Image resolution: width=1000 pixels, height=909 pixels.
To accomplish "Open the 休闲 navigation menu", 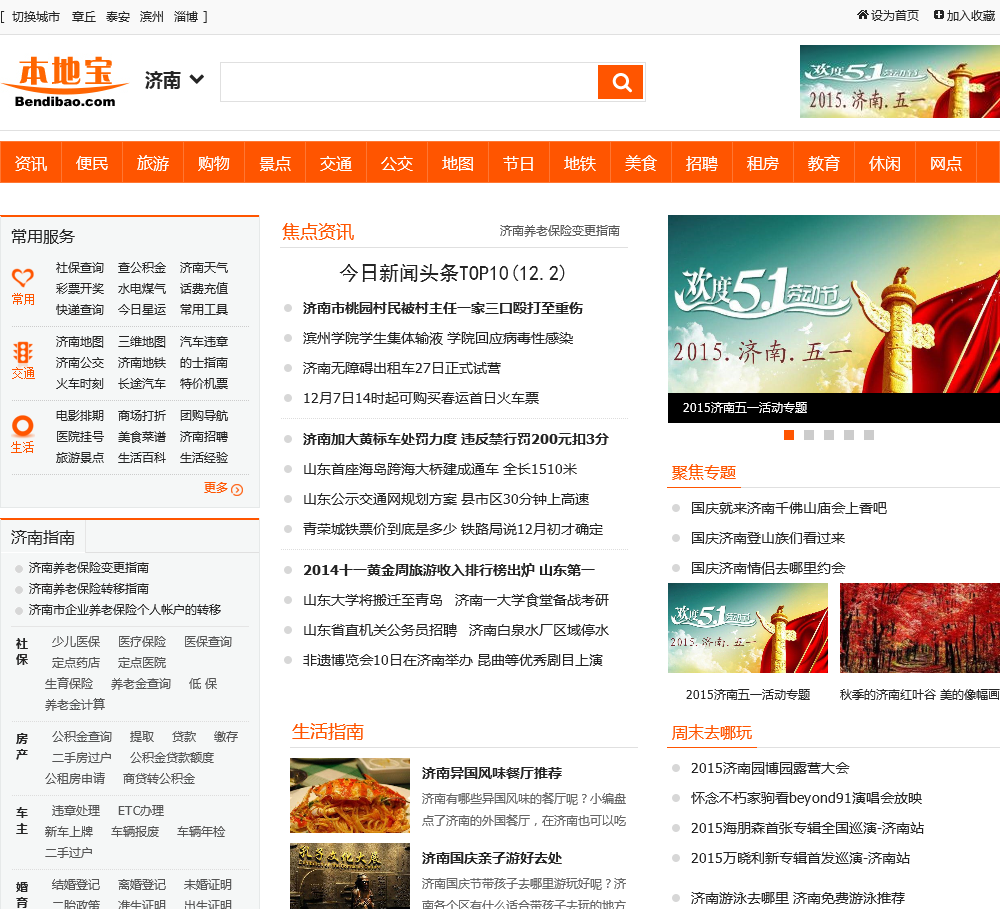I will [885, 163].
